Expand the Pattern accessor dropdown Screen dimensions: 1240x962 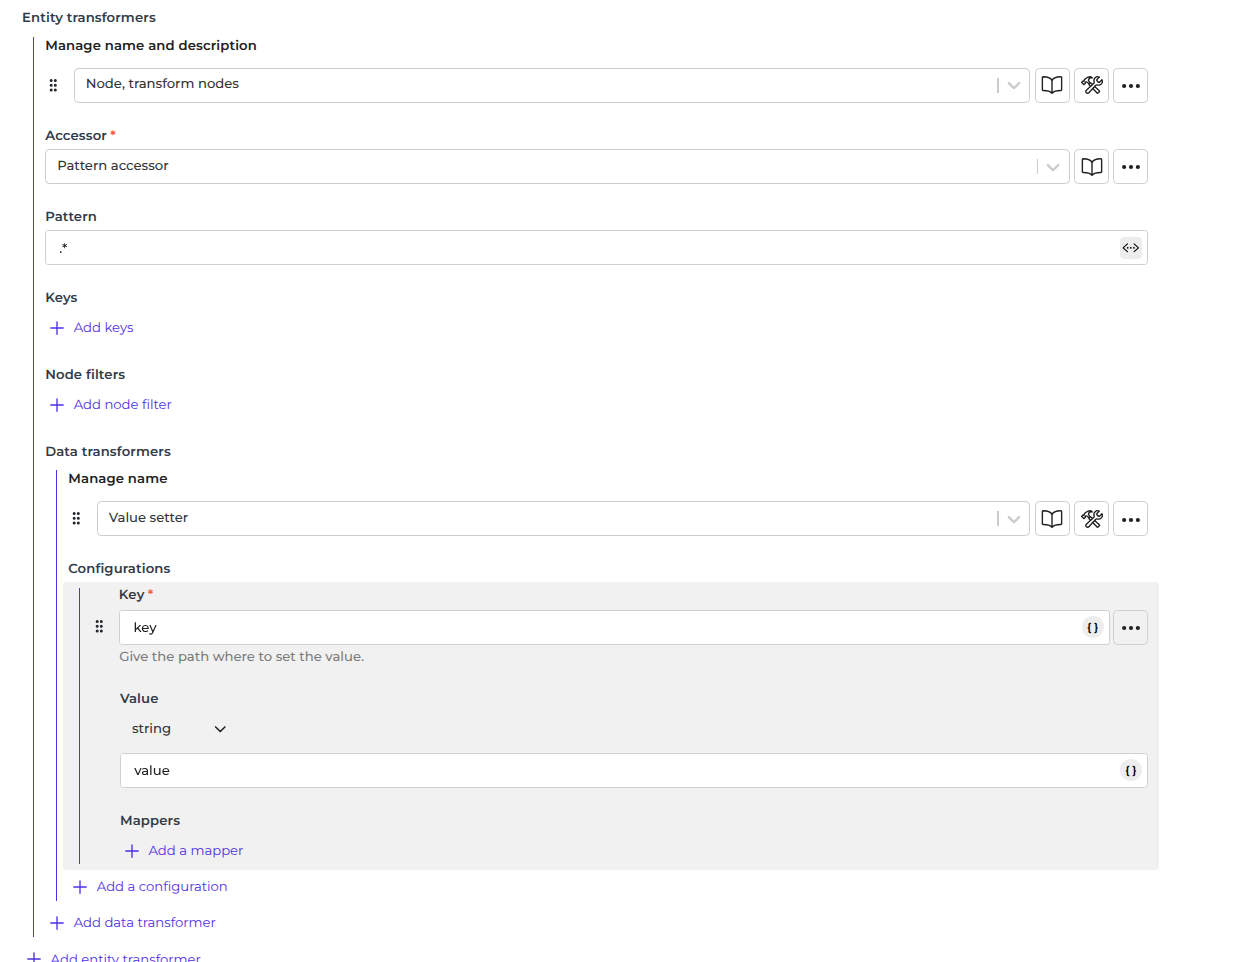(x=1052, y=166)
